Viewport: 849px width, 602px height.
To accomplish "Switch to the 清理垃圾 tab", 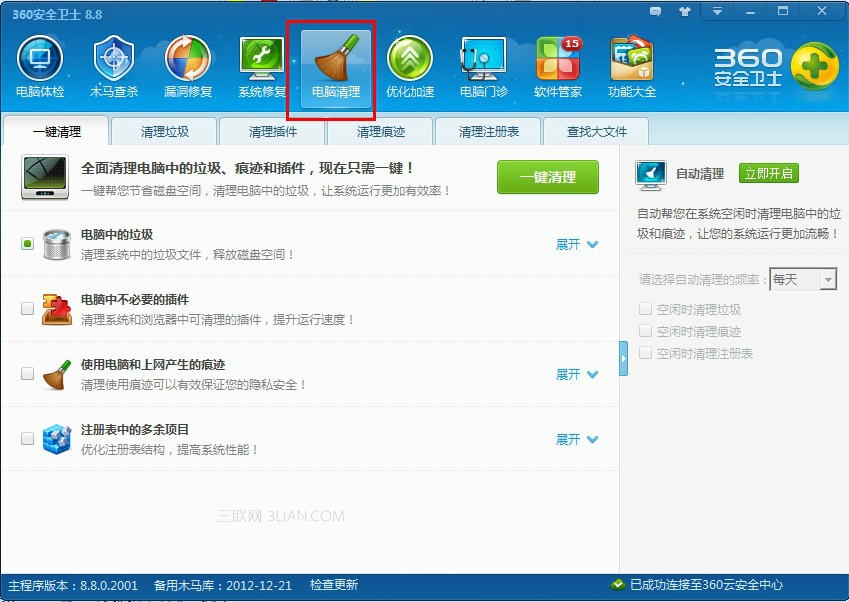I will click(165, 132).
